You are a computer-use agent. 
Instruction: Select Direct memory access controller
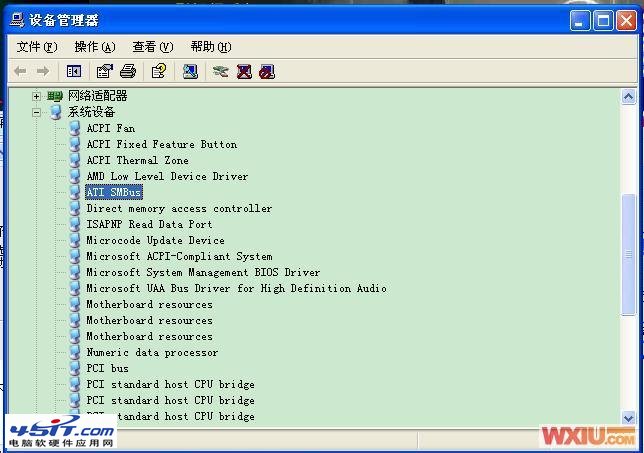click(x=179, y=209)
